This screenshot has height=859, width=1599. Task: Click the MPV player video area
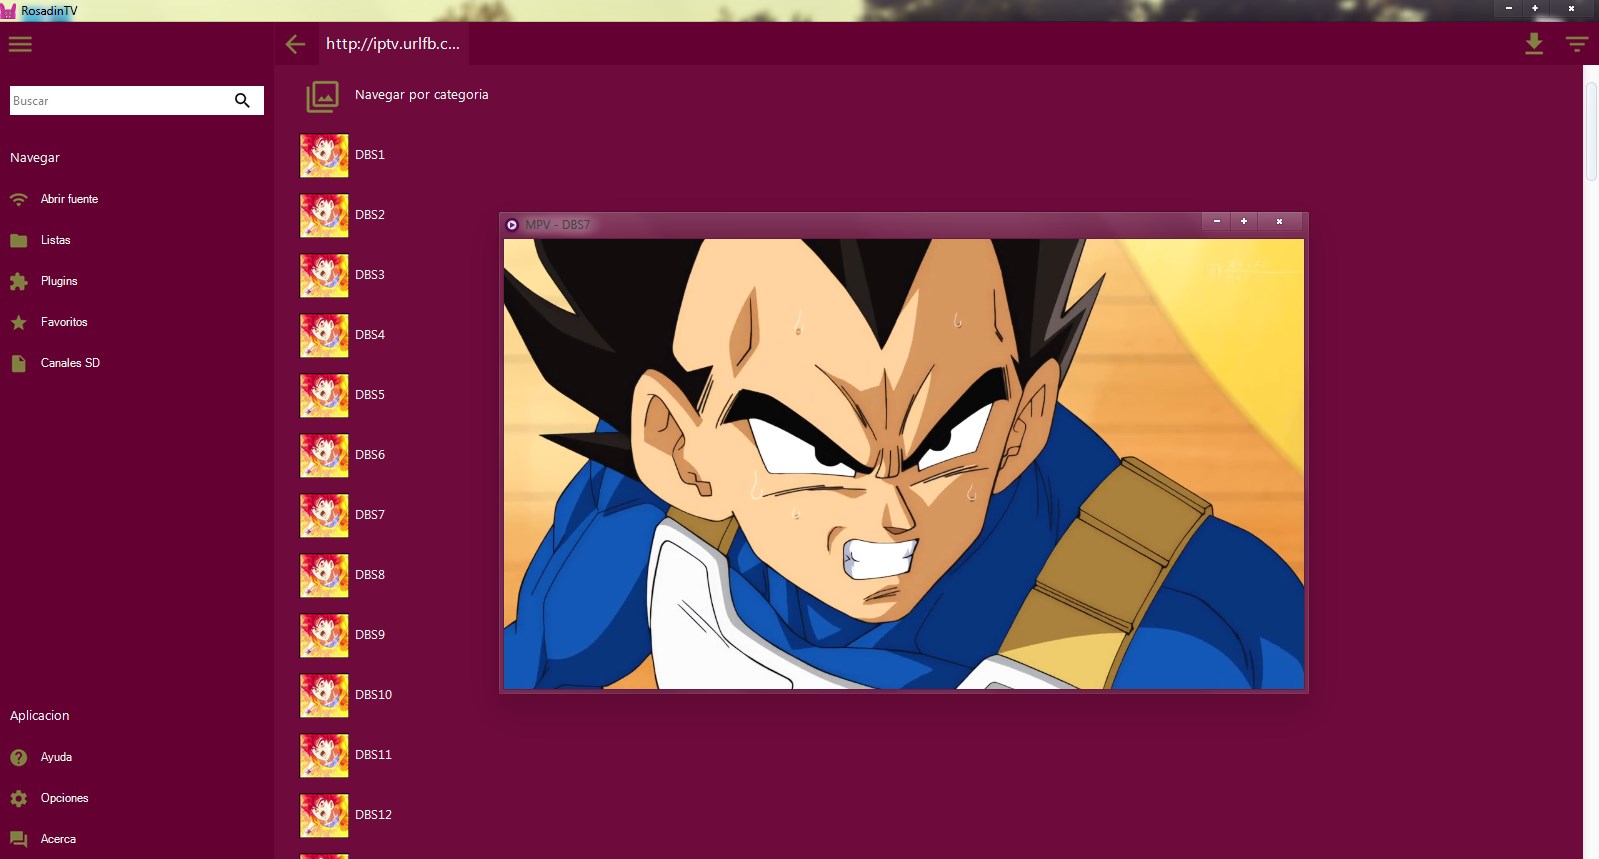pyautogui.click(x=904, y=464)
